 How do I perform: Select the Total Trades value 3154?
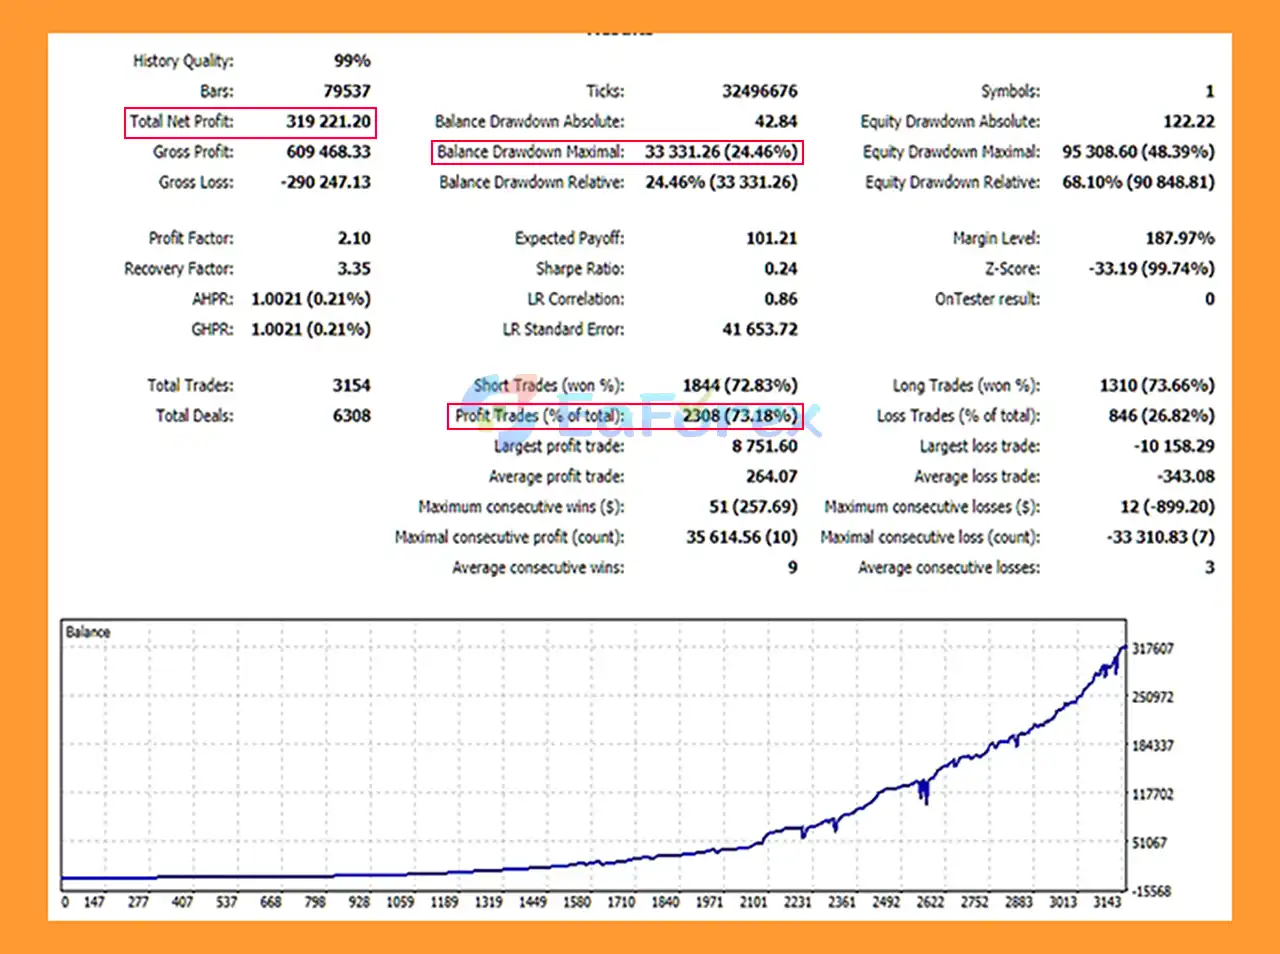(x=351, y=386)
